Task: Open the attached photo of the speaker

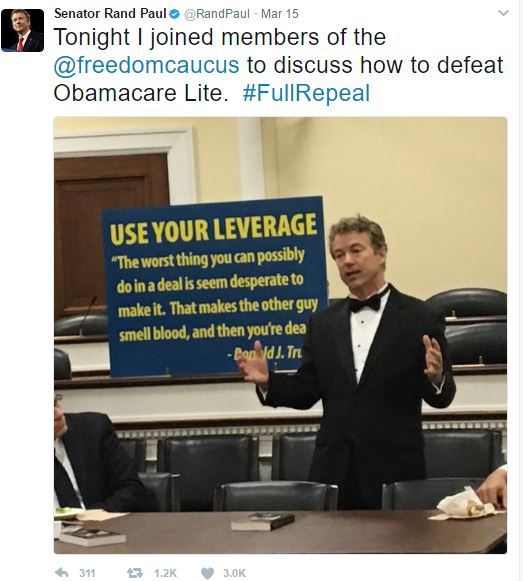Action: 280,335
